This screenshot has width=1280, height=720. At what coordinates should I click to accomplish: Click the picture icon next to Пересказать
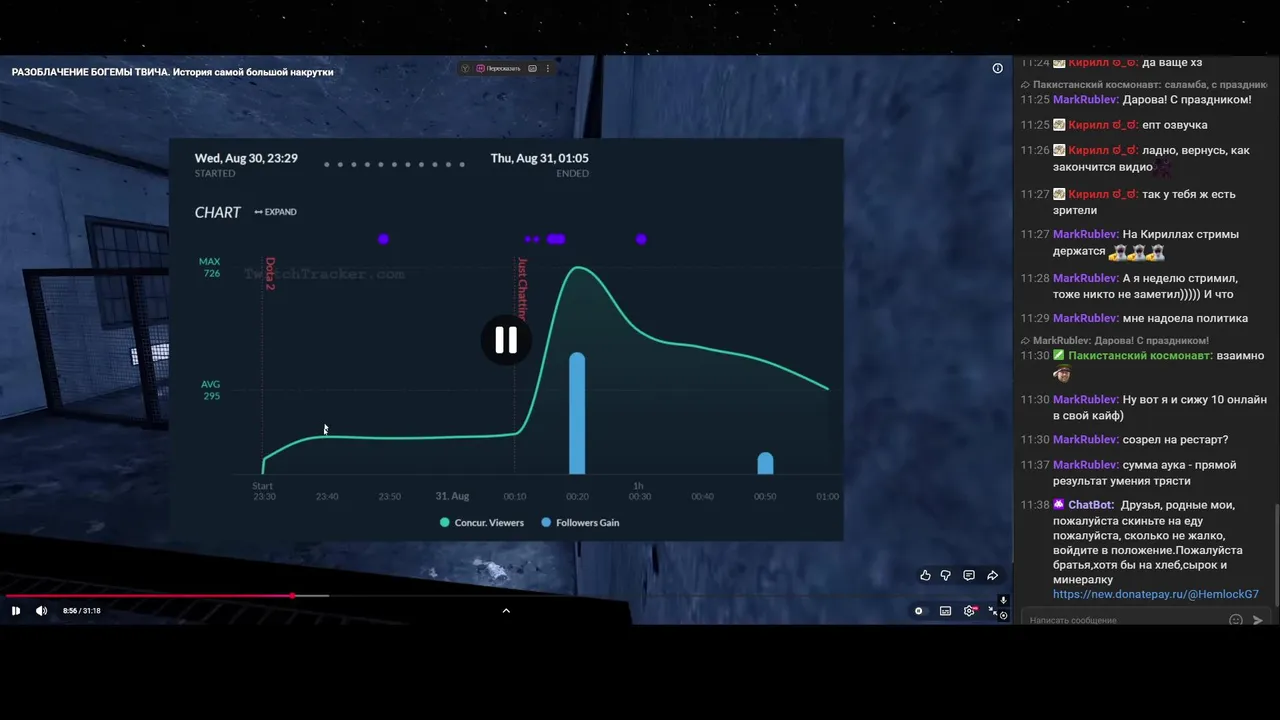pos(532,68)
